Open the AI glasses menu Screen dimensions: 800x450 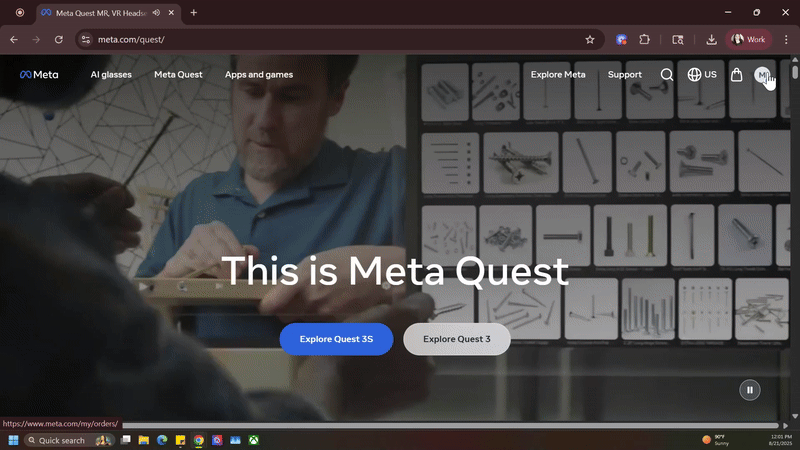click(111, 75)
